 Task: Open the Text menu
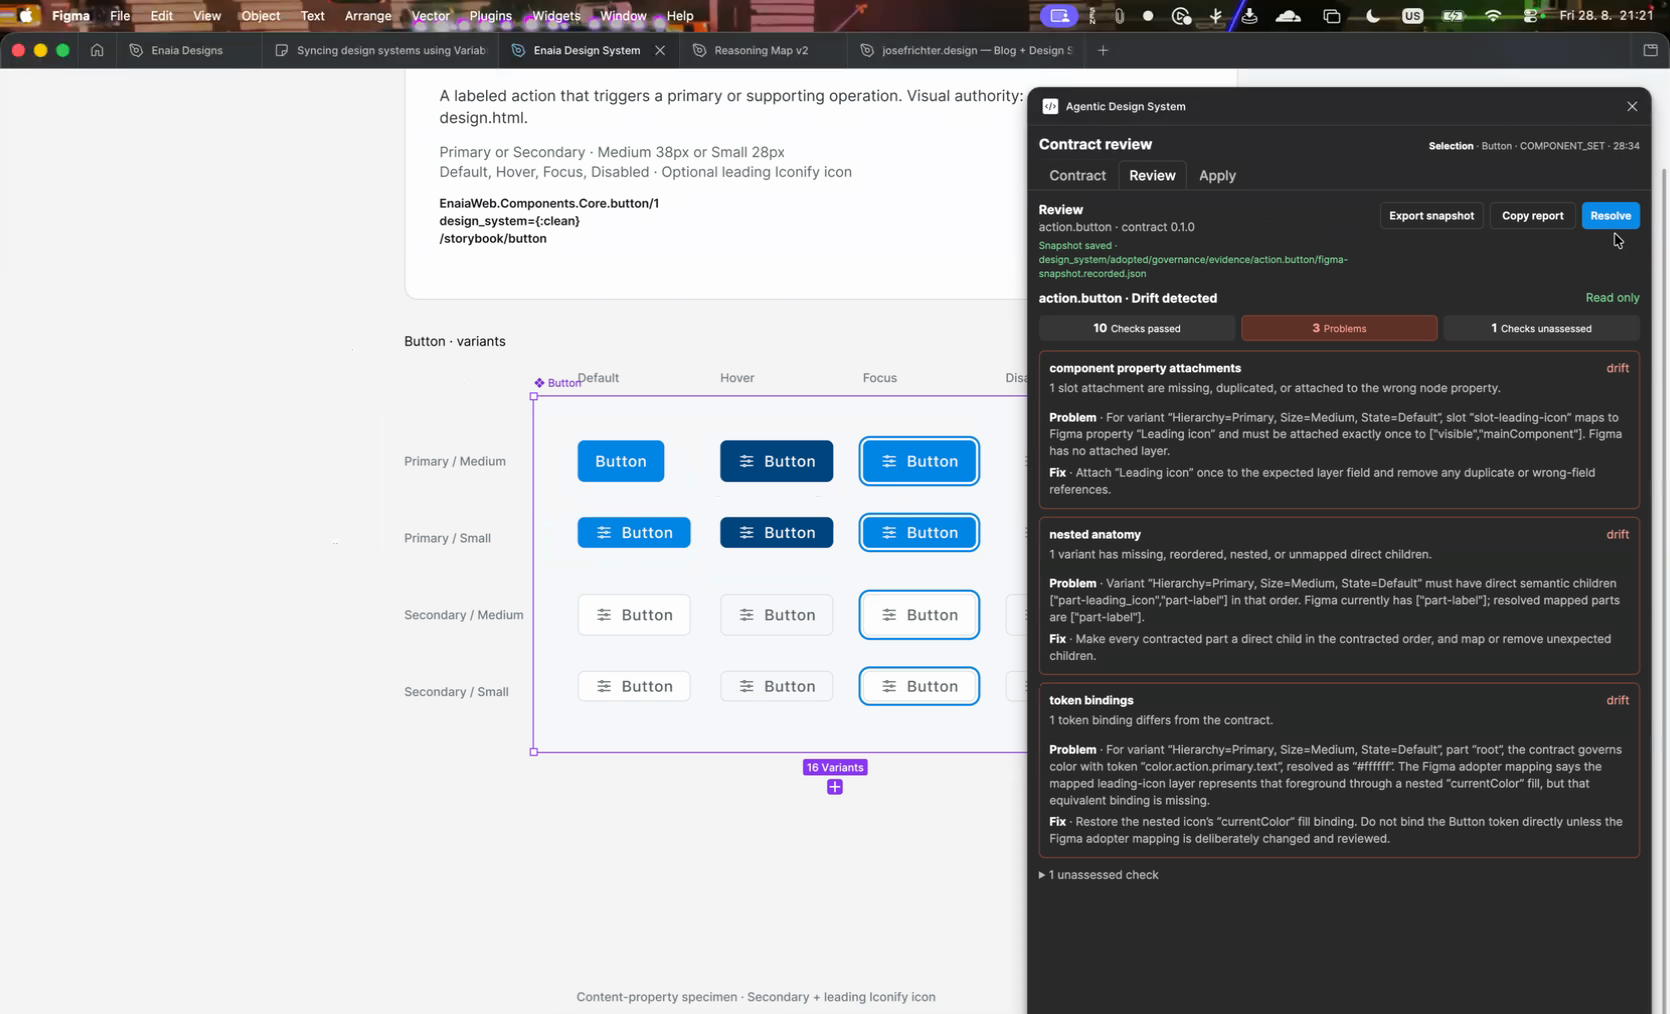click(312, 15)
